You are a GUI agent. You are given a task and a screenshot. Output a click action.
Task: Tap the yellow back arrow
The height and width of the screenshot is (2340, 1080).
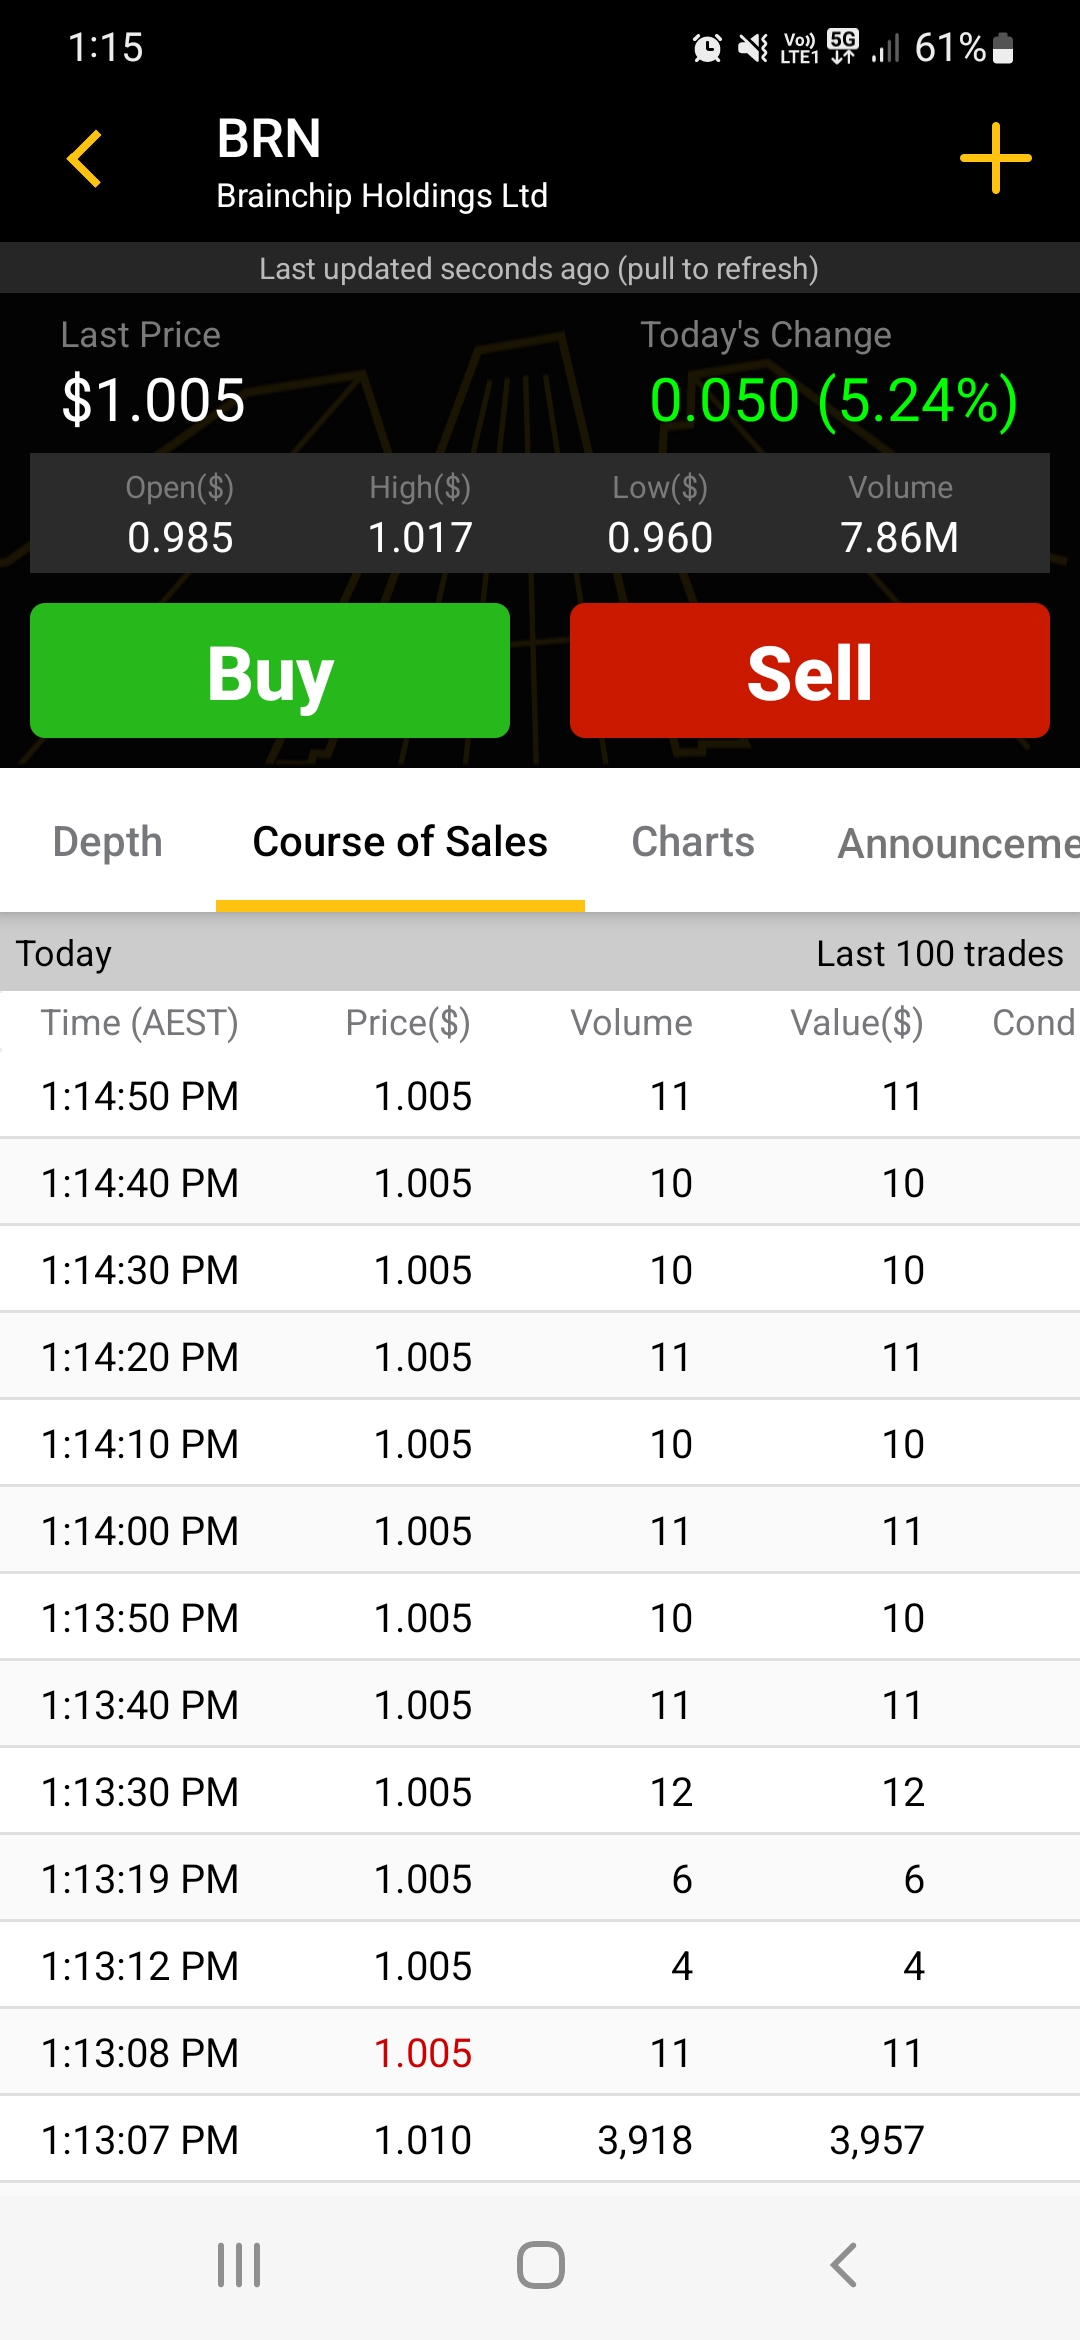click(85, 159)
